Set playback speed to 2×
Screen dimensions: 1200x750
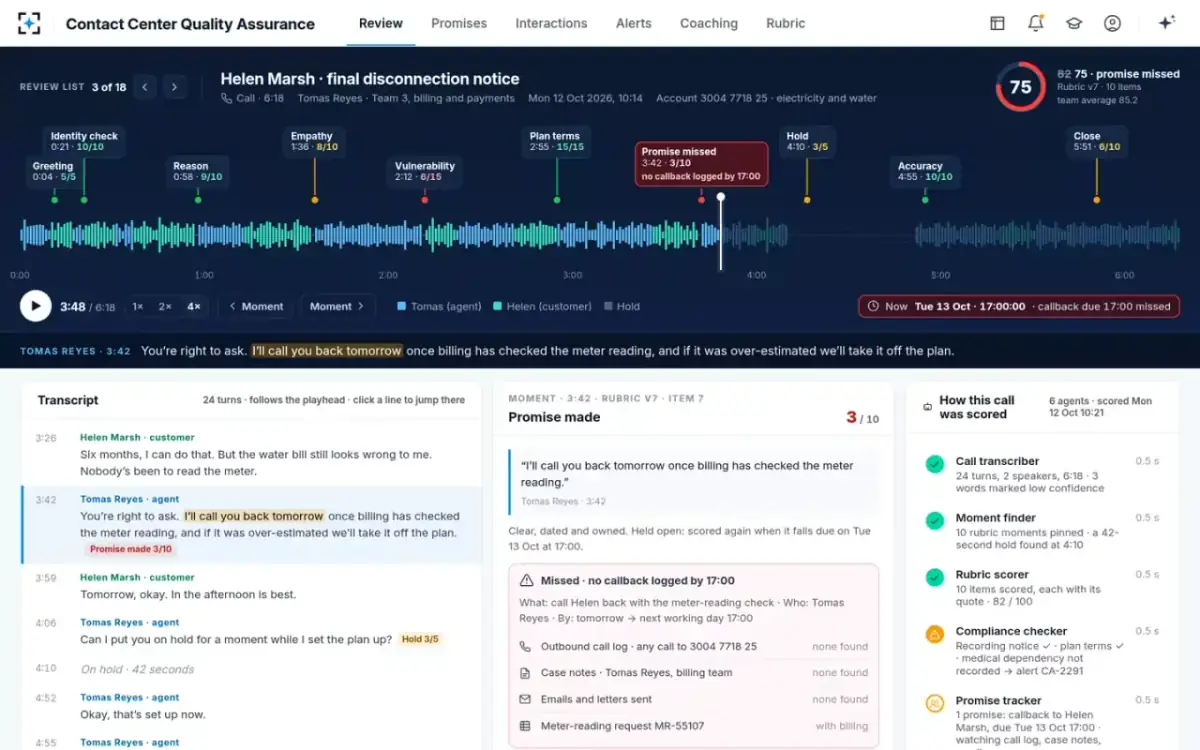[165, 306]
